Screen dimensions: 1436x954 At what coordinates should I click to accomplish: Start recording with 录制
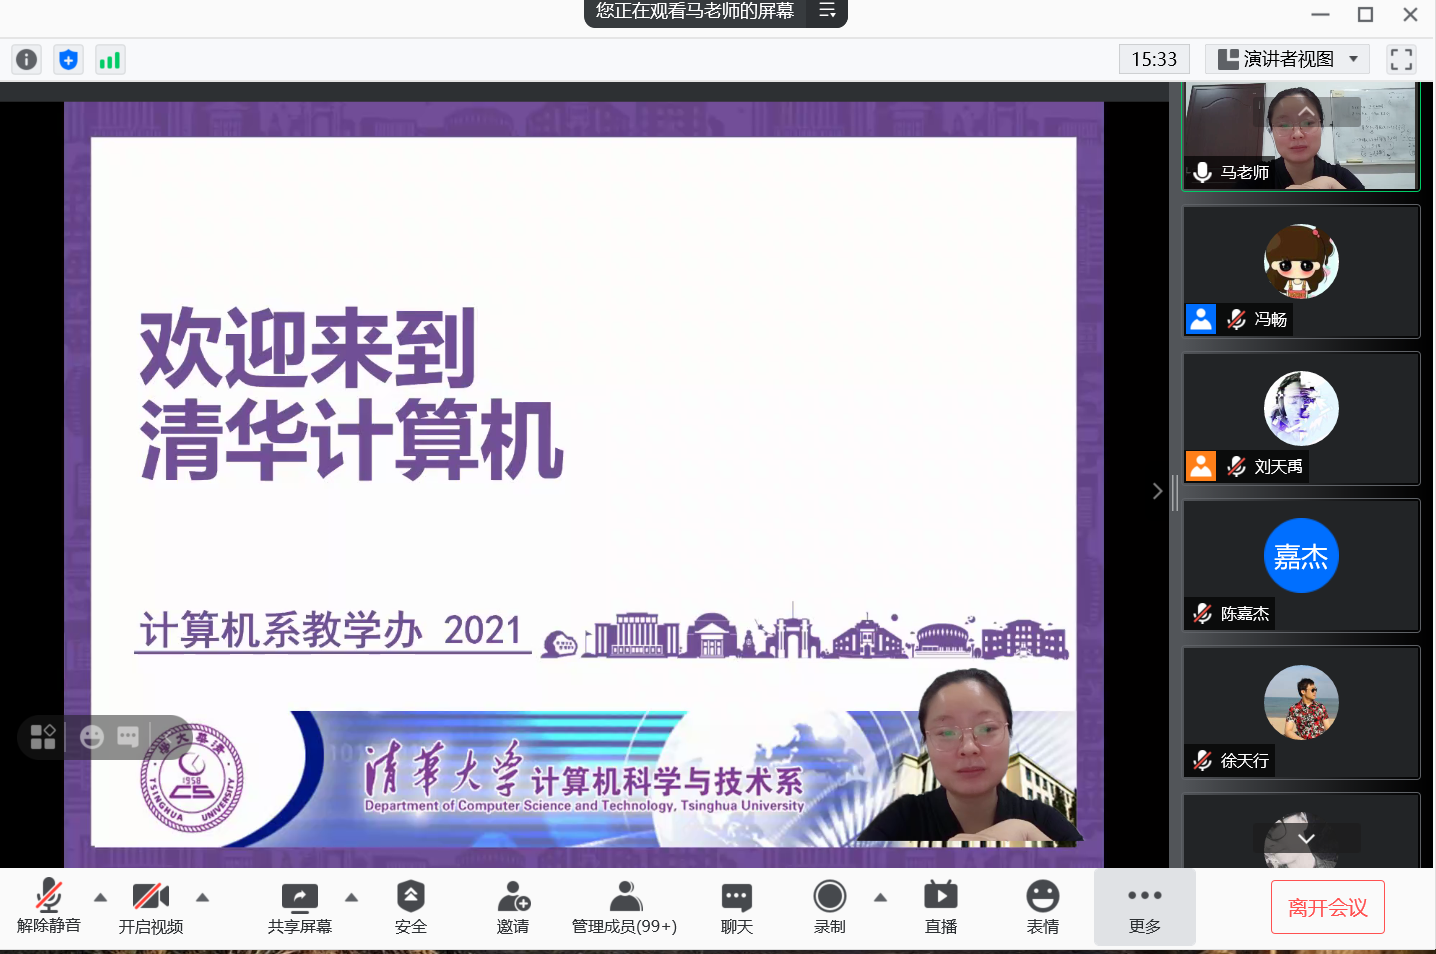830,908
